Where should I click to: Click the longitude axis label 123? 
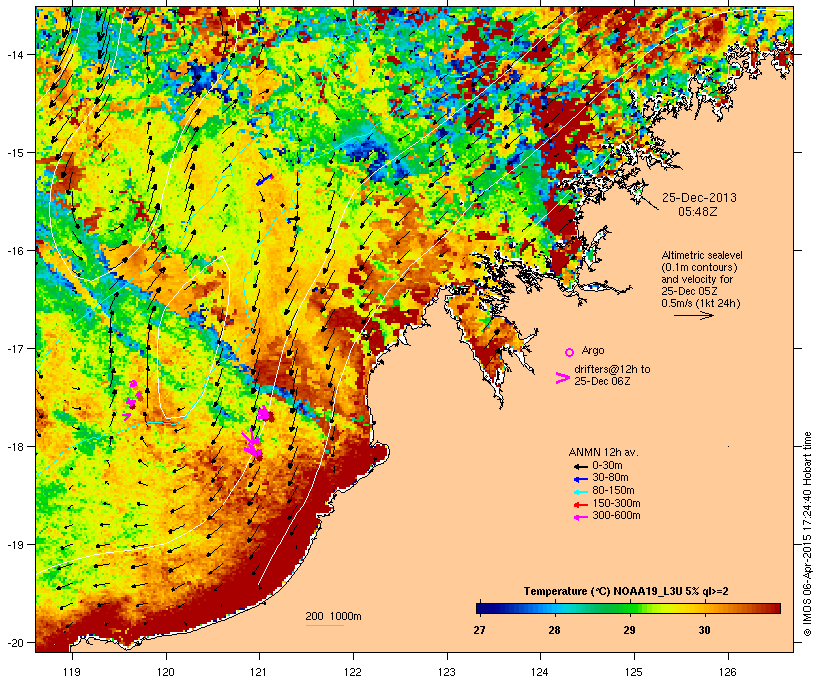(x=447, y=672)
